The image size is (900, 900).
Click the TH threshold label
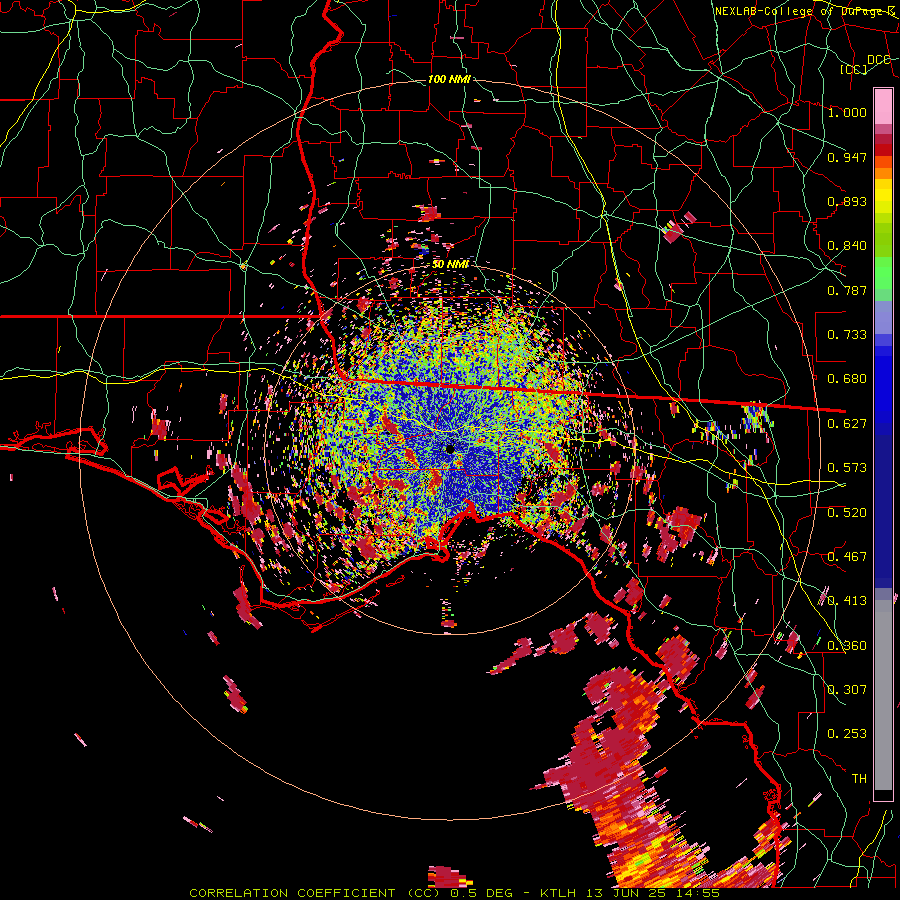[x=859, y=779]
